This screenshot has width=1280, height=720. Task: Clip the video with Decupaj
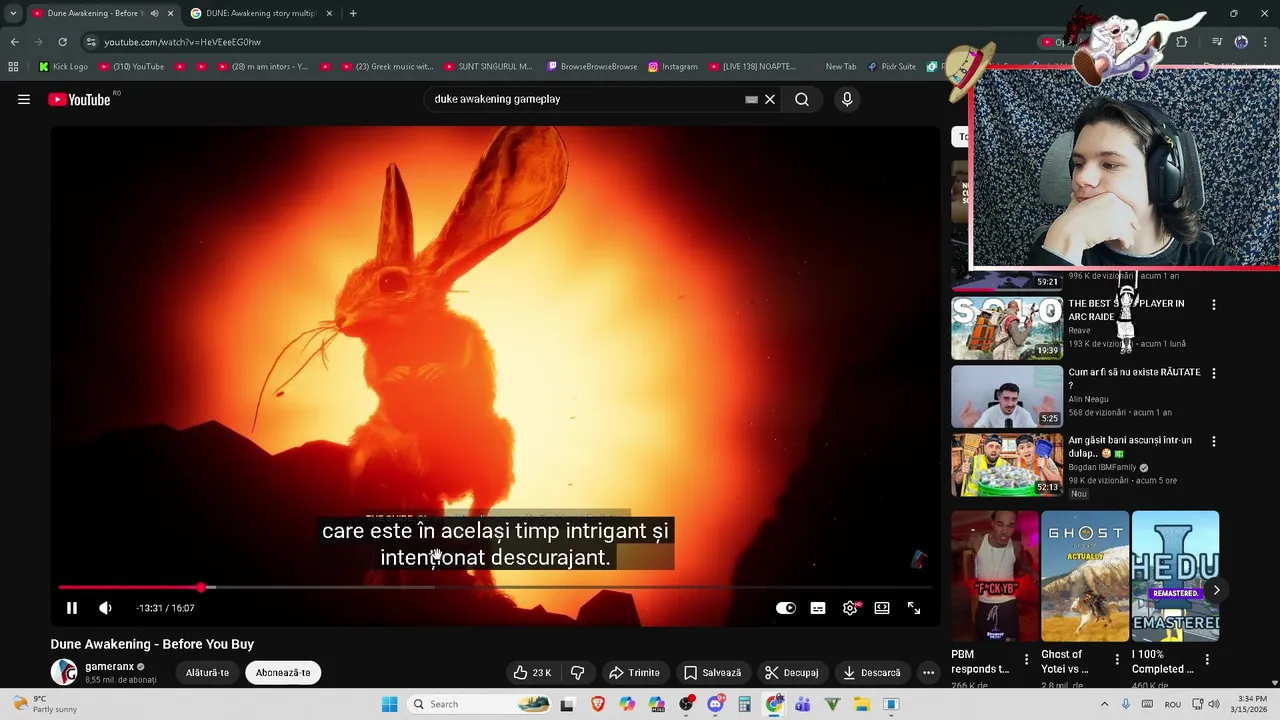[791, 673]
